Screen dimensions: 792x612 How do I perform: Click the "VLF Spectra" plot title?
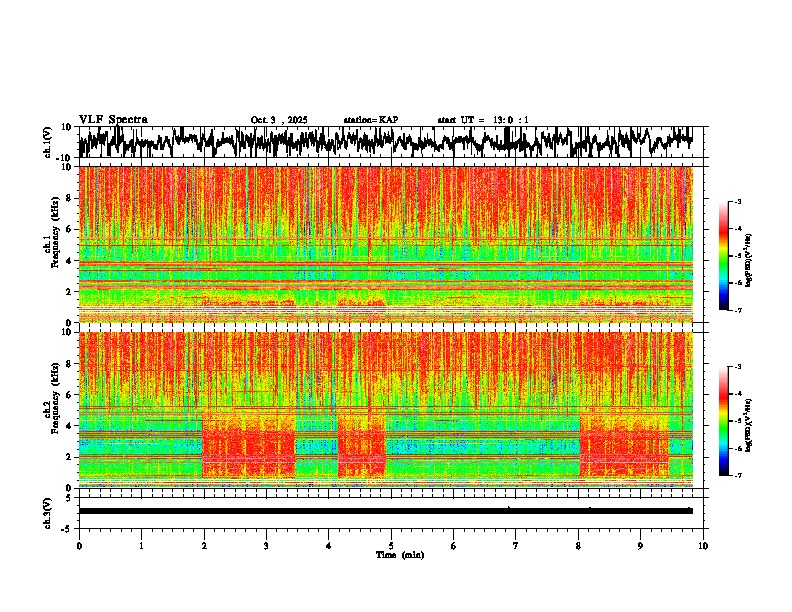point(113,120)
